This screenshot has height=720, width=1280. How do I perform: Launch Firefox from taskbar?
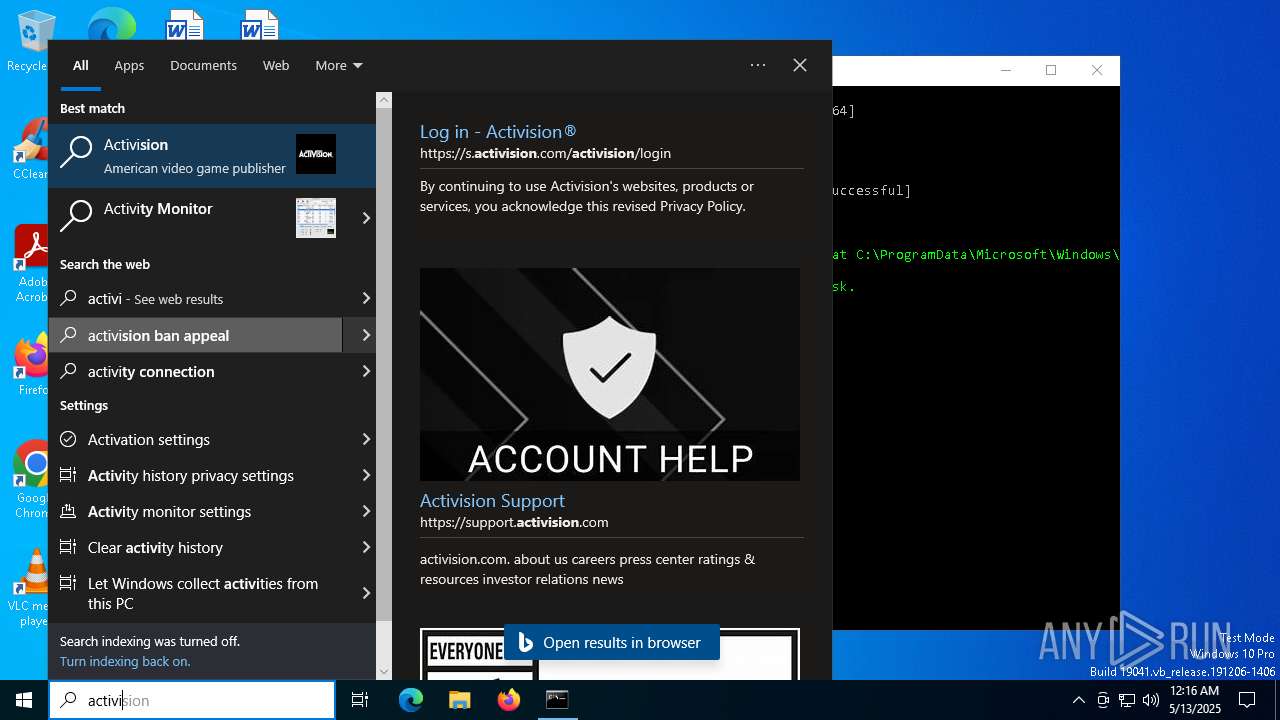click(x=509, y=700)
